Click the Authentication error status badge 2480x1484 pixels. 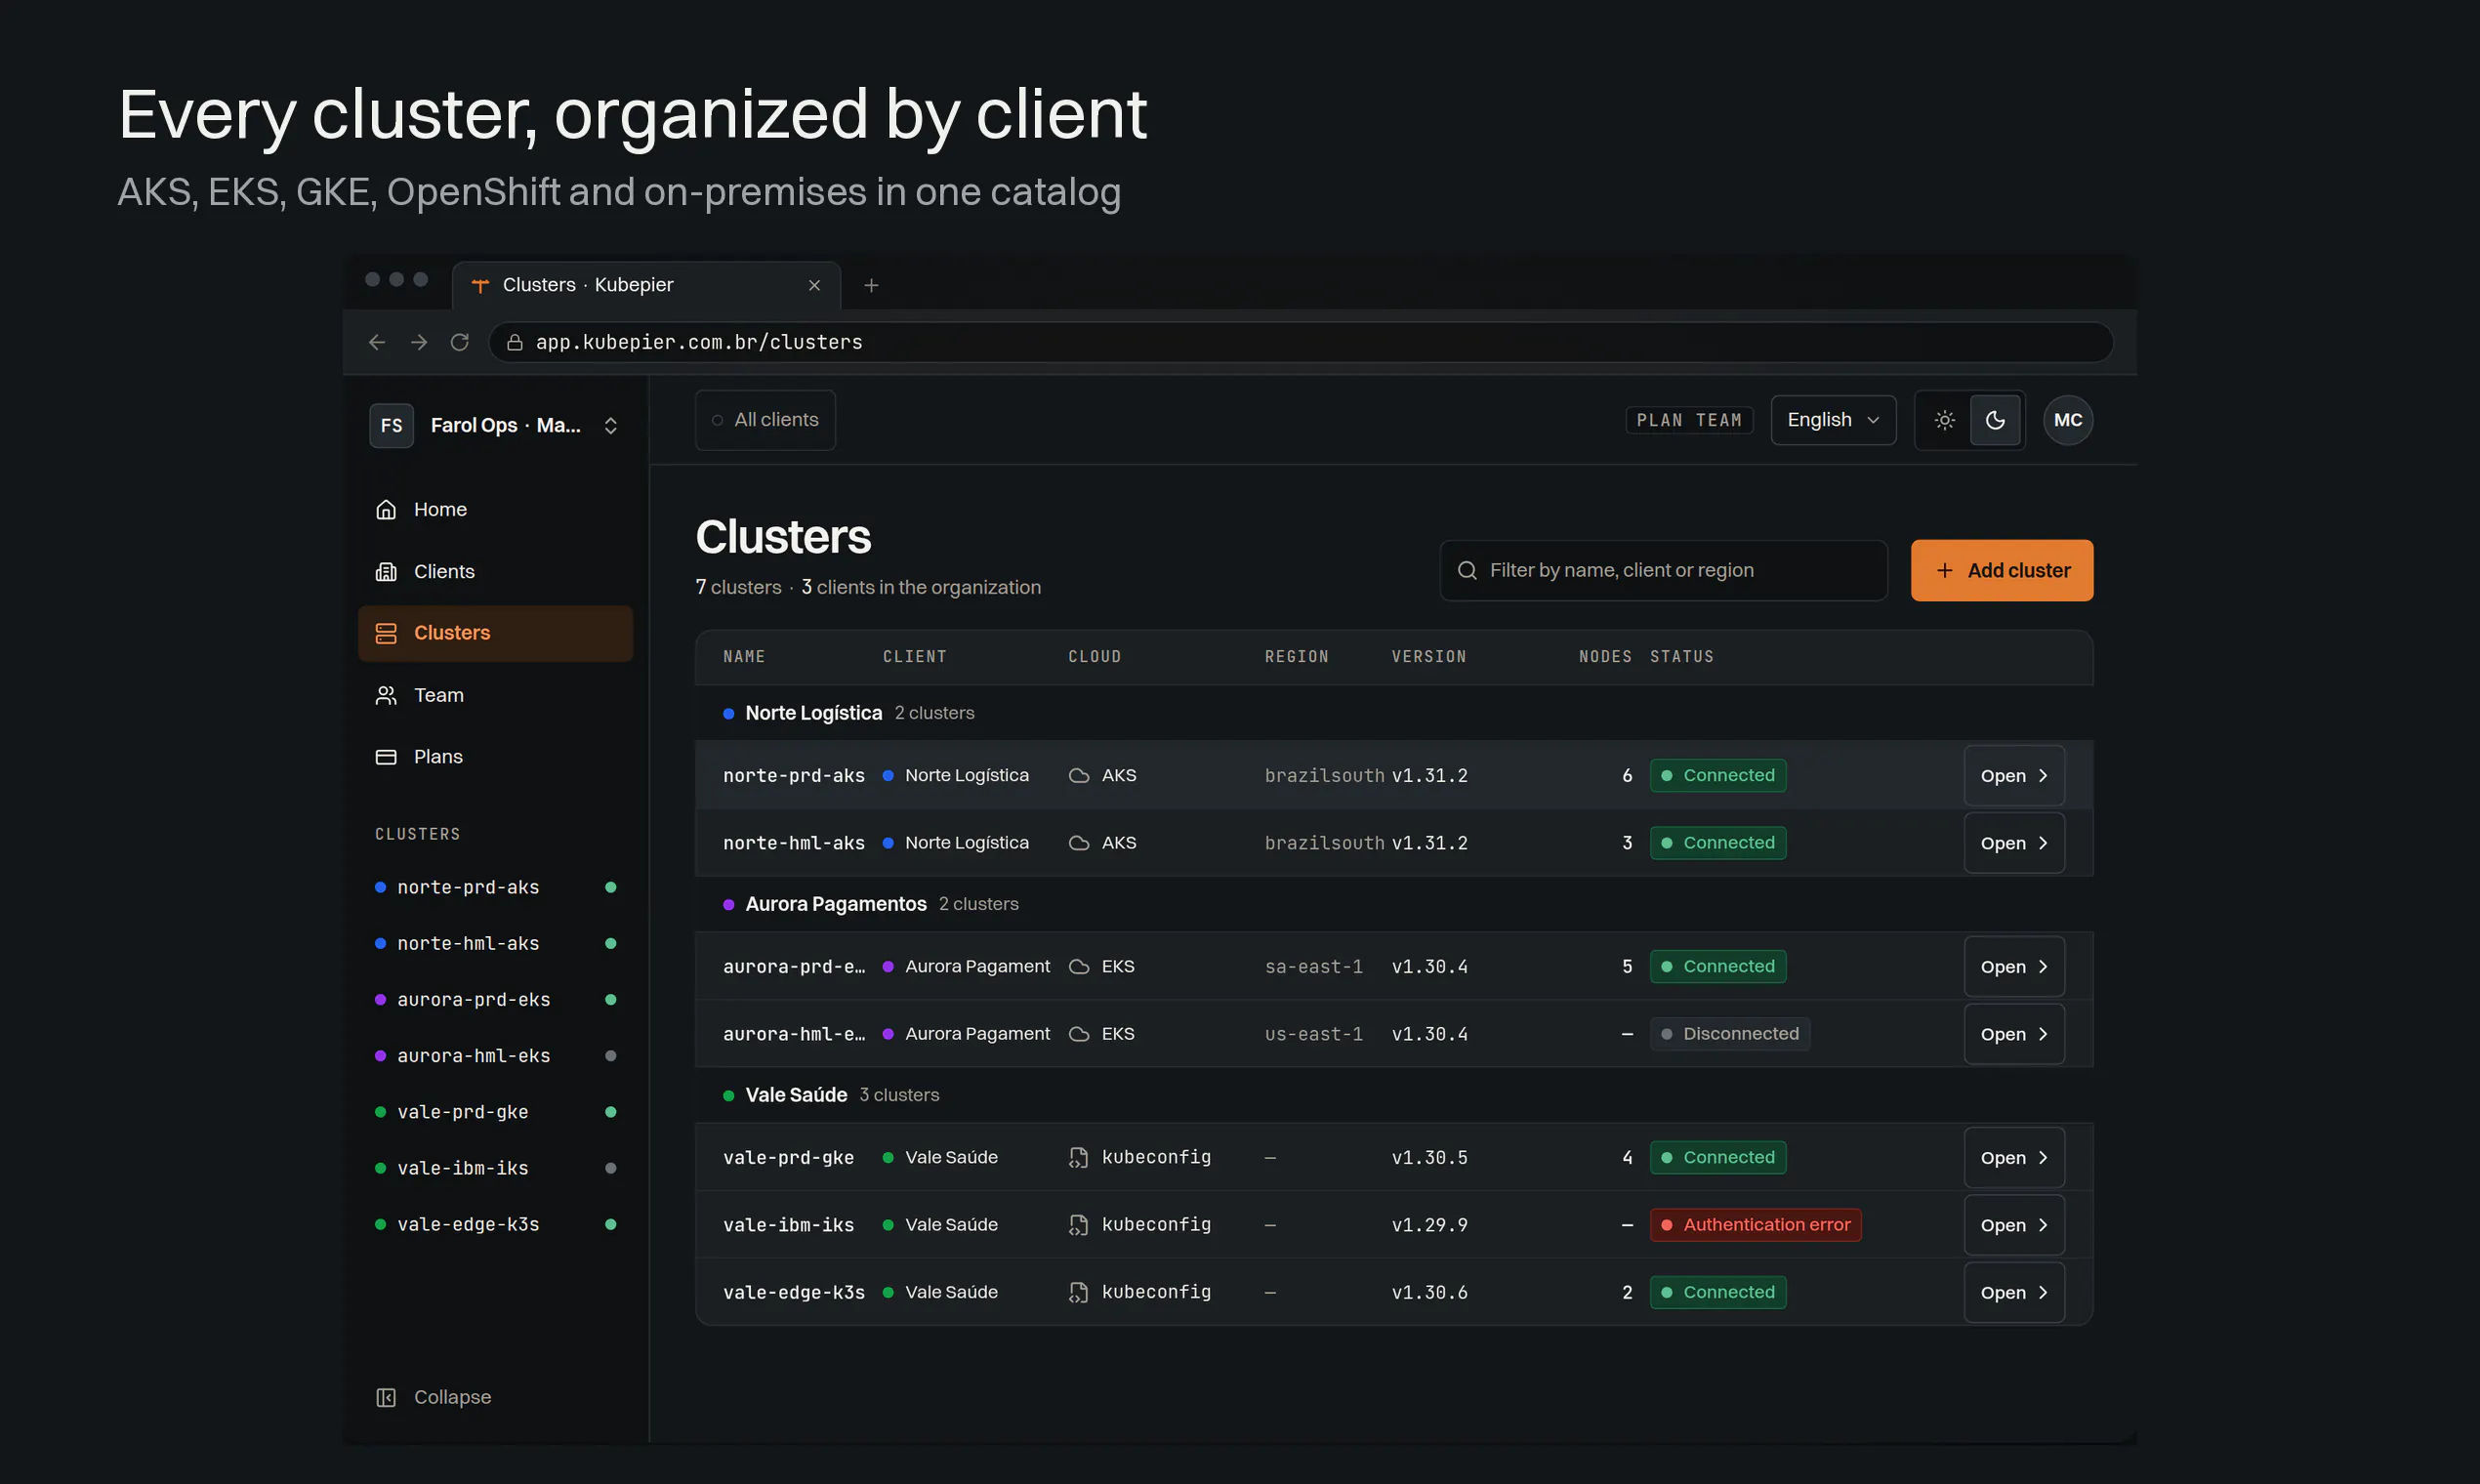click(x=1755, y=1225)
